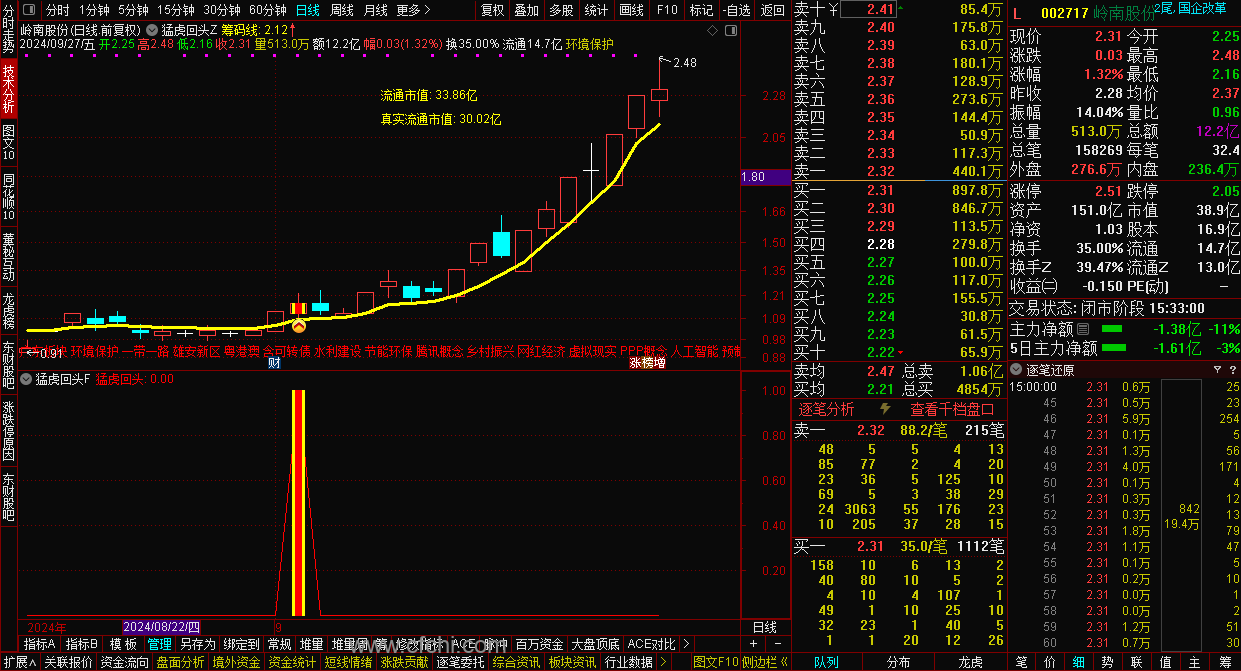Open 图文F10 at bottom bar
1241x671 pixels.
pos(715,662)
